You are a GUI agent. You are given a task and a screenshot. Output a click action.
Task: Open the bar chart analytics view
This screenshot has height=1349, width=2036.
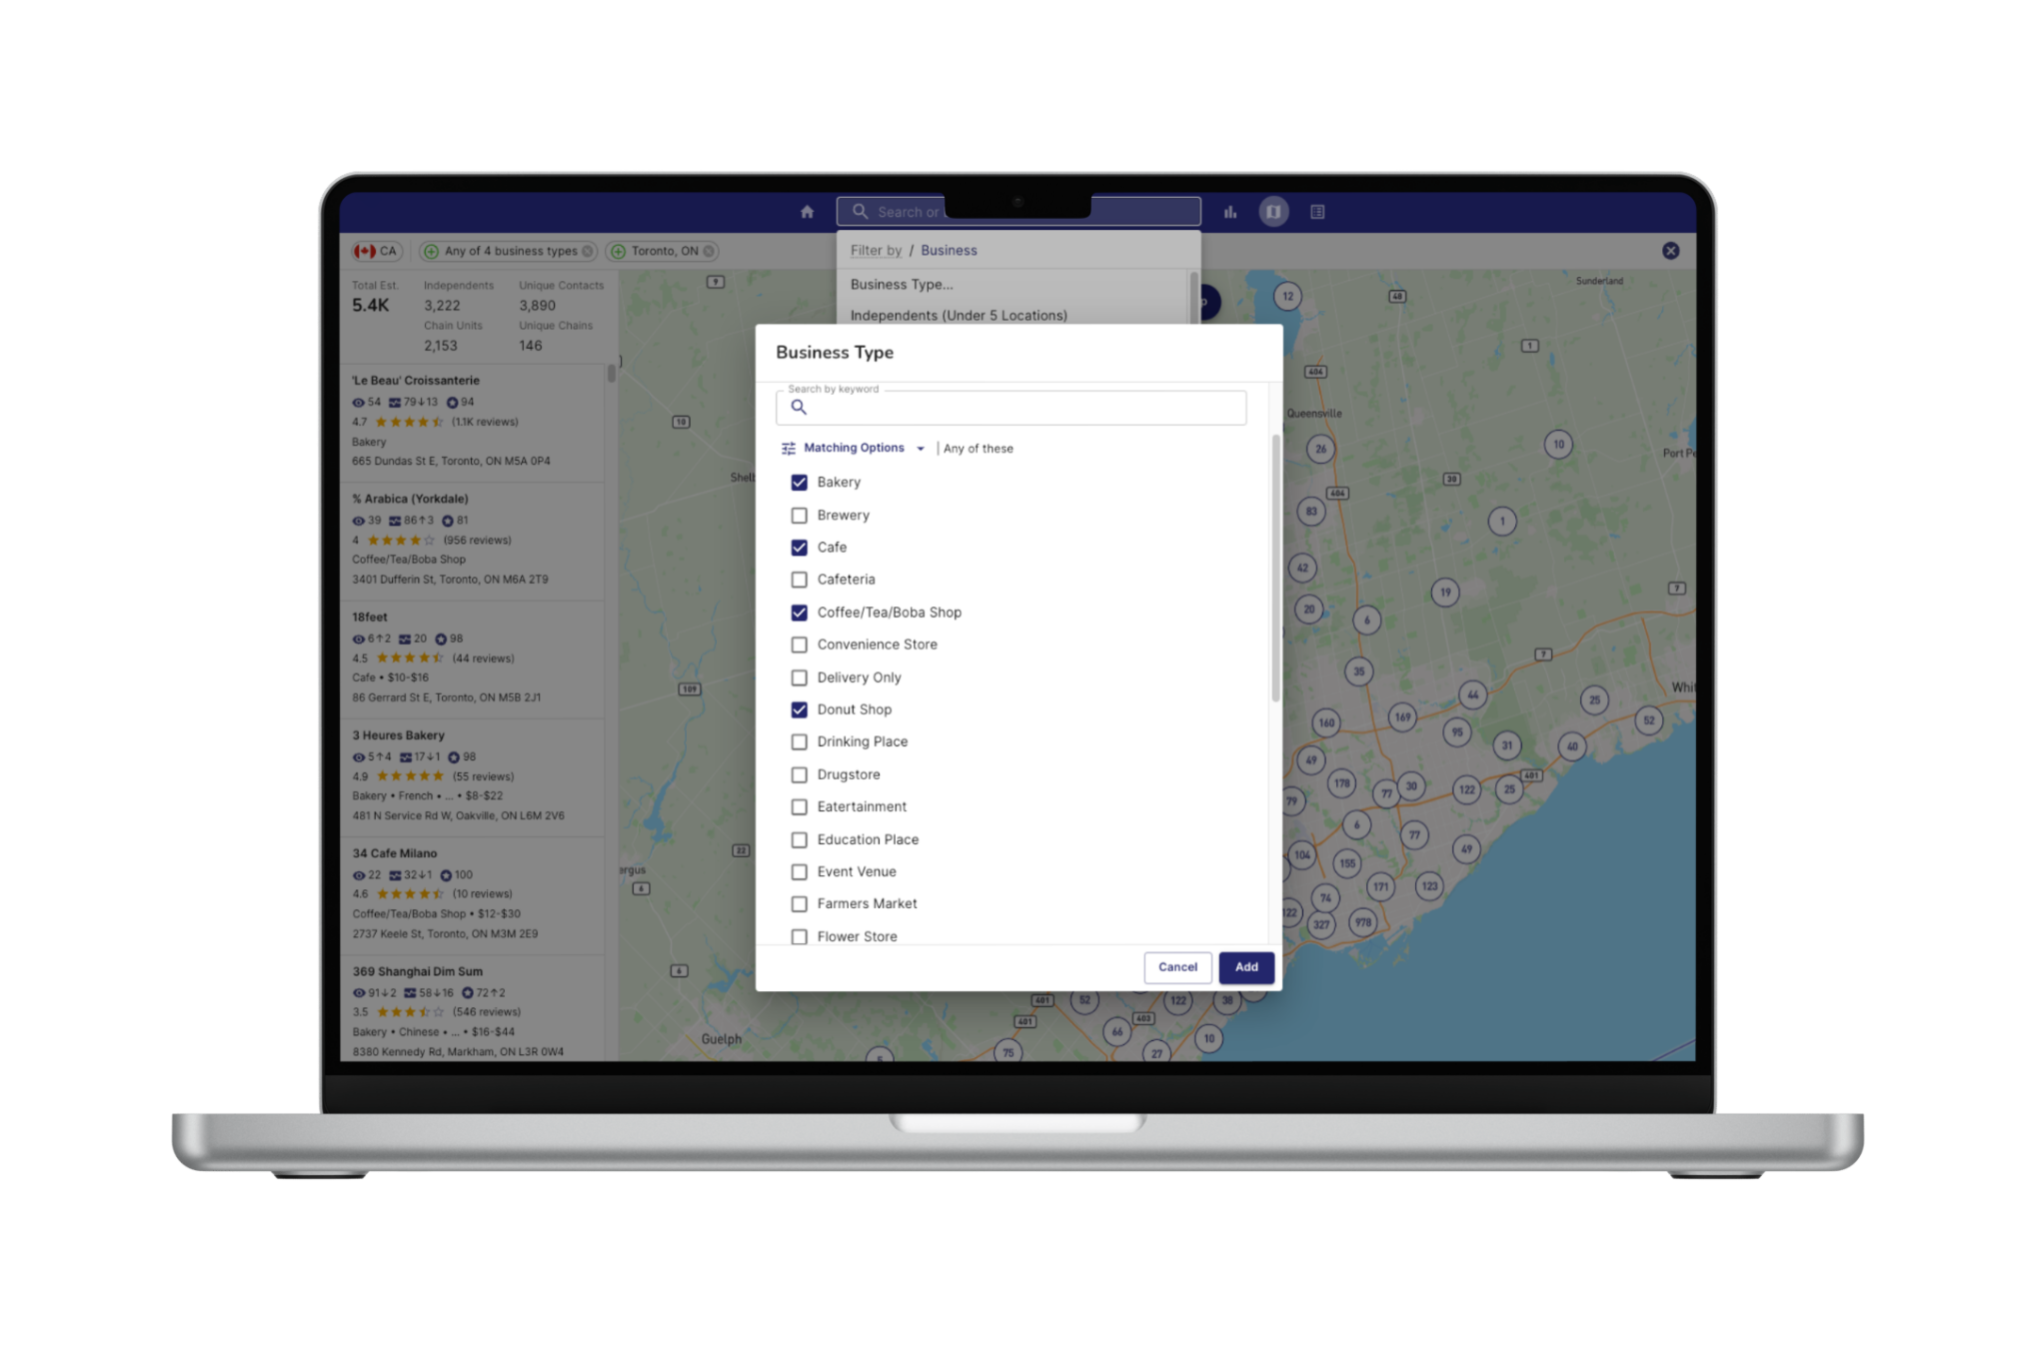(1230, 212)
